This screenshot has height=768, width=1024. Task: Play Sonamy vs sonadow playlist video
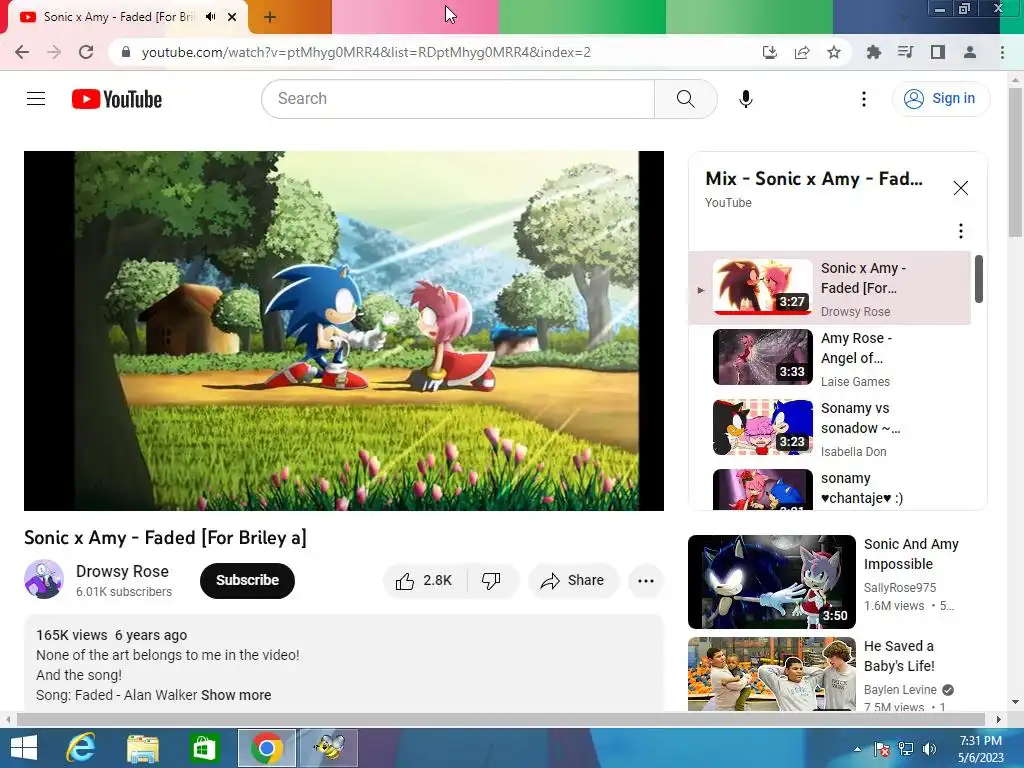(x=829, y=428)
